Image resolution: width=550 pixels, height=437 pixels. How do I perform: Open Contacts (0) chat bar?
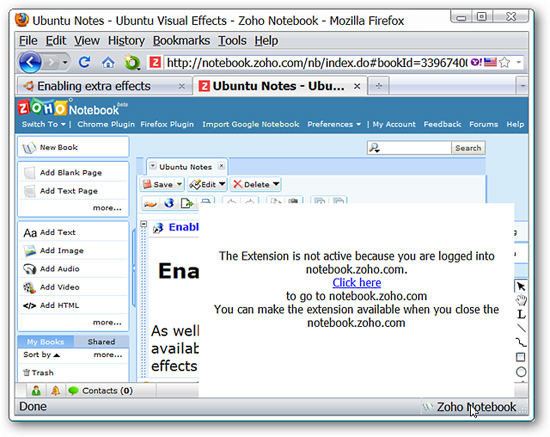tap(100, 390)
